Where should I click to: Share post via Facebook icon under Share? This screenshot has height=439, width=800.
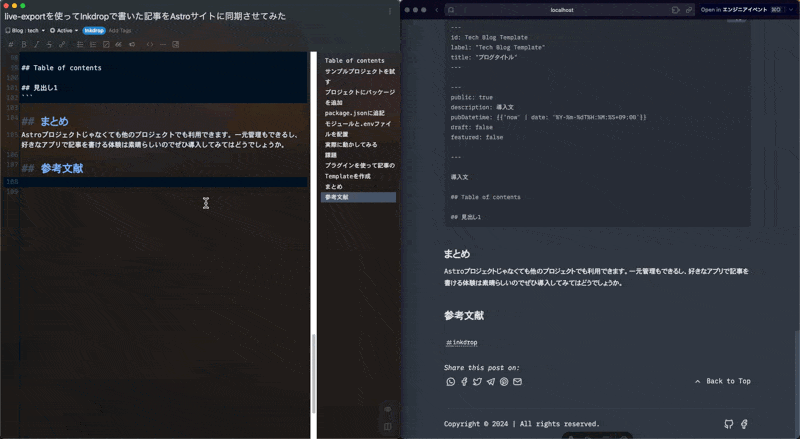464,382
